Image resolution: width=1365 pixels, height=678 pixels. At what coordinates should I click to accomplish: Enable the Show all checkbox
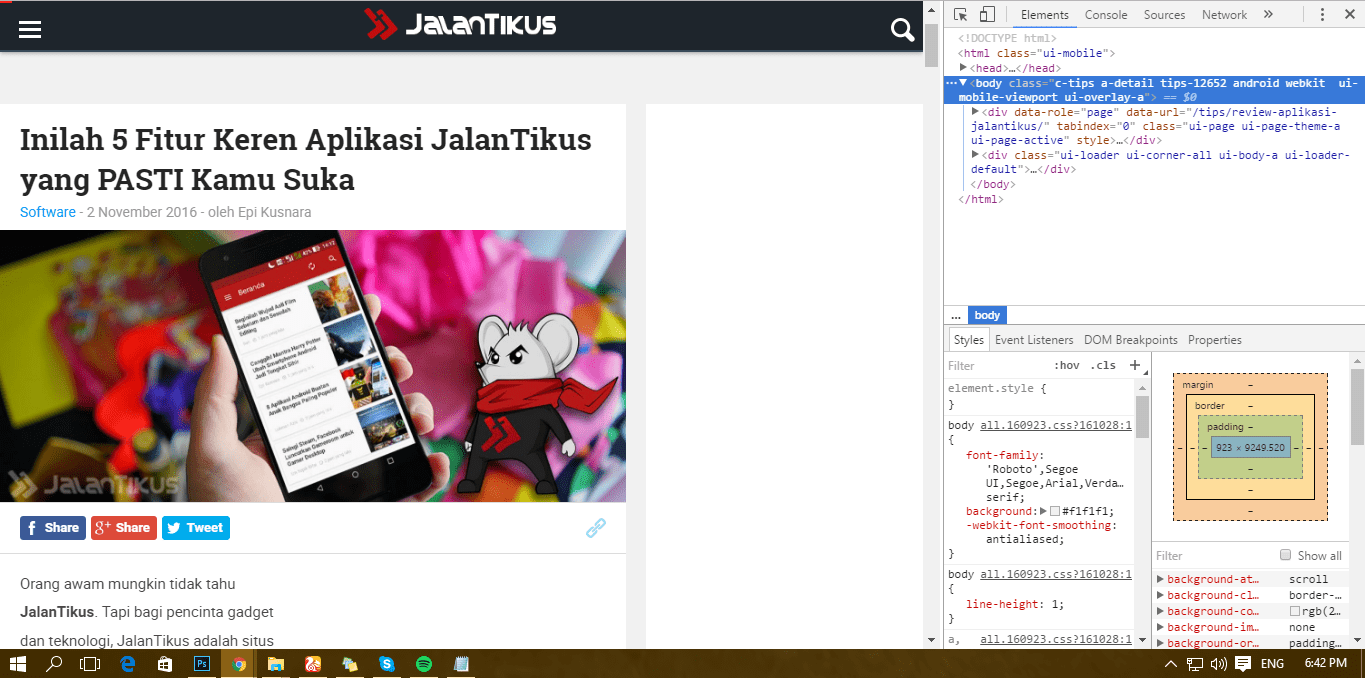click(x=1286, y=555)
